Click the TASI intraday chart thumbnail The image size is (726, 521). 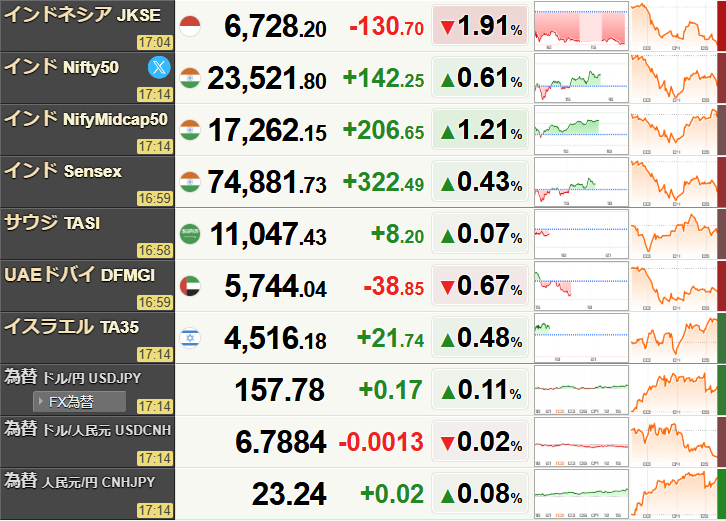point(581,234)
